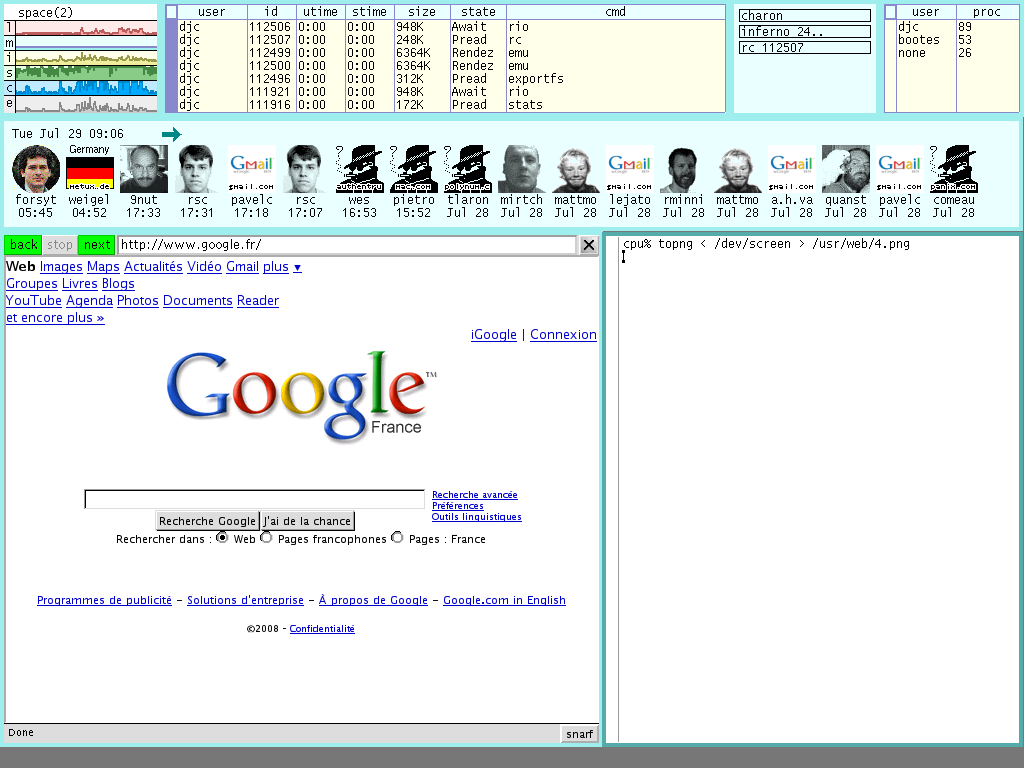
Task: Toggle the small box in process table header
Action: click(172, 12)
